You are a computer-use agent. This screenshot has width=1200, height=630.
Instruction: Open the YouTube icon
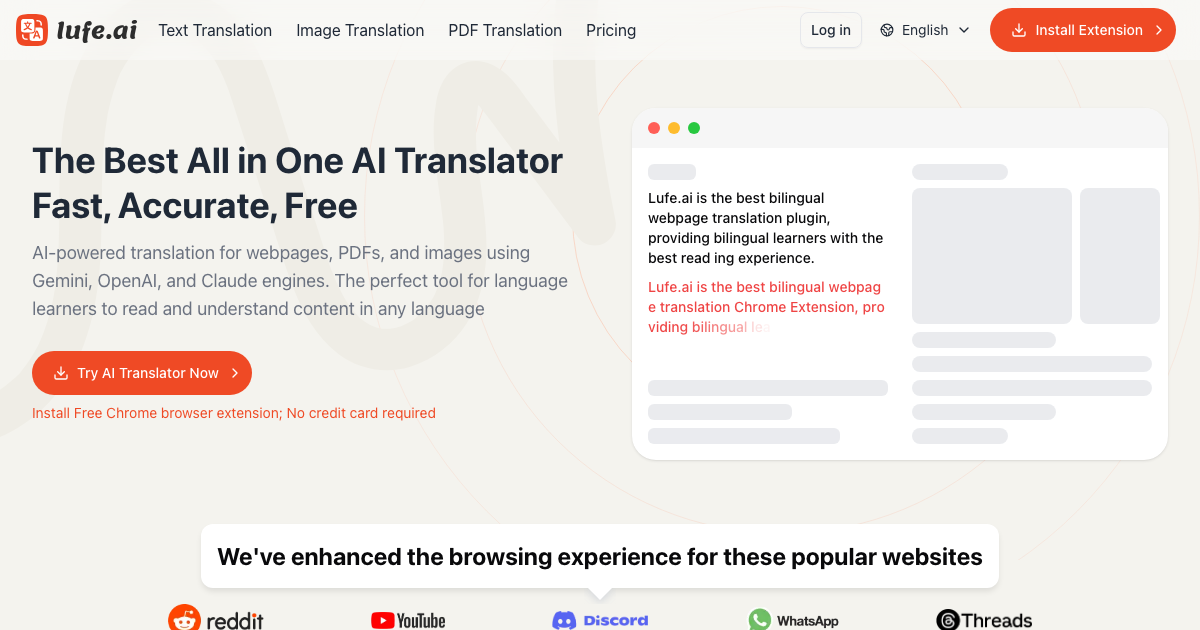tap(383, 620)
